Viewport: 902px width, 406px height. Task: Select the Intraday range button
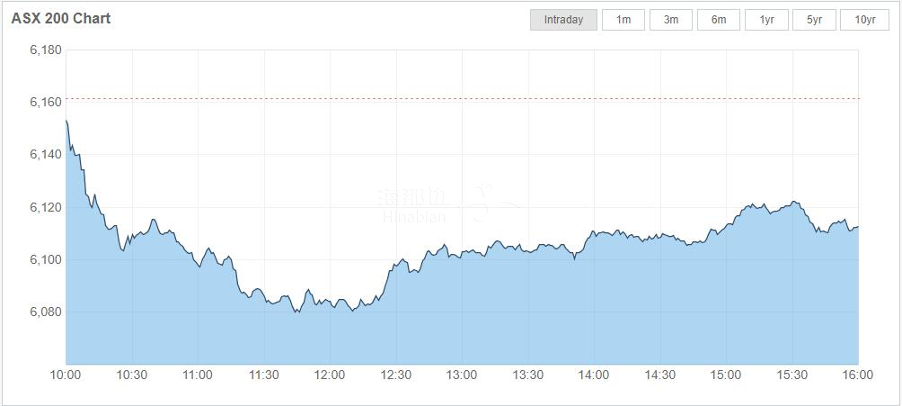coord(563,20)
